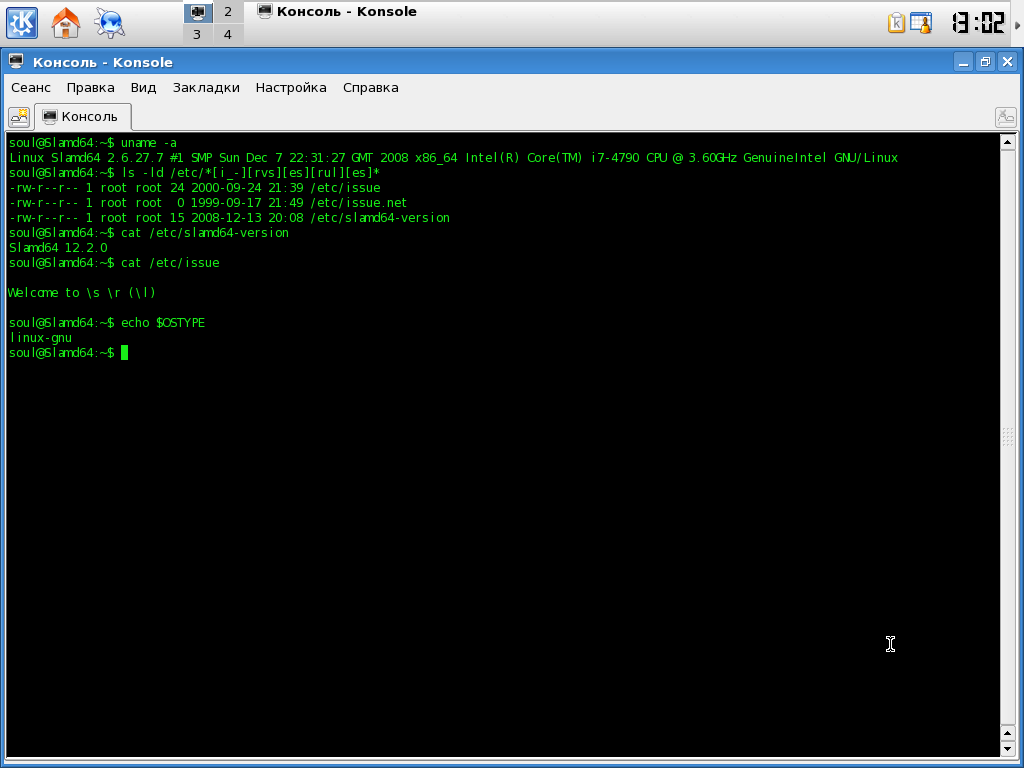Click the 'cat /etc/issue' command line
Screen dimensions: 1024x768
[x=114, y=263]
